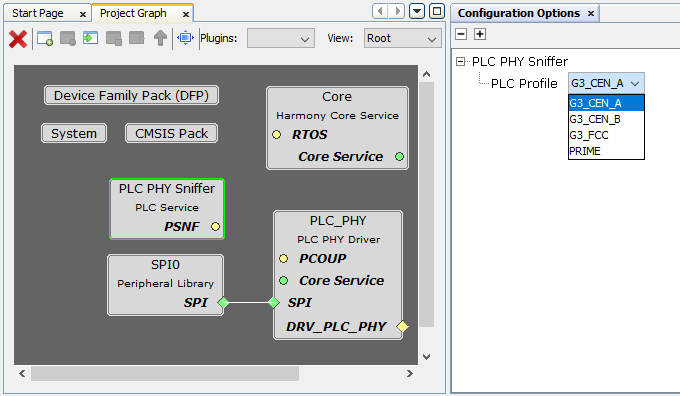
Task: Select the CMSIS Pack component box
Action: click(x=171, y=134)
